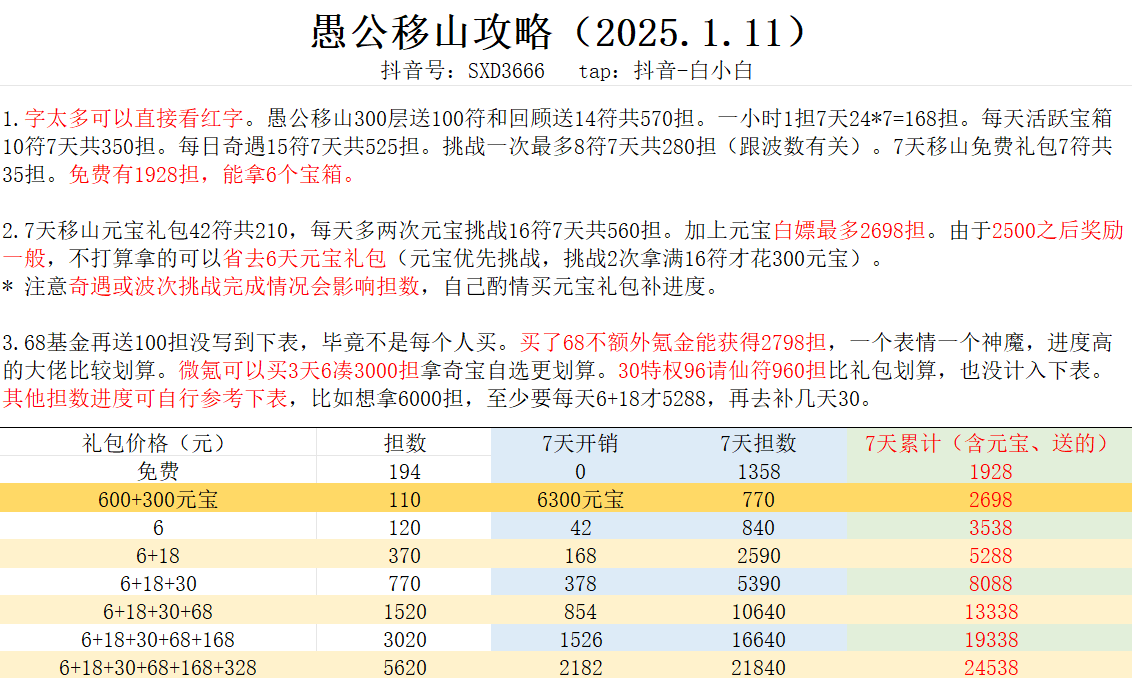Click the 3020 cell in 担数 column

click(x=404, y=640)
